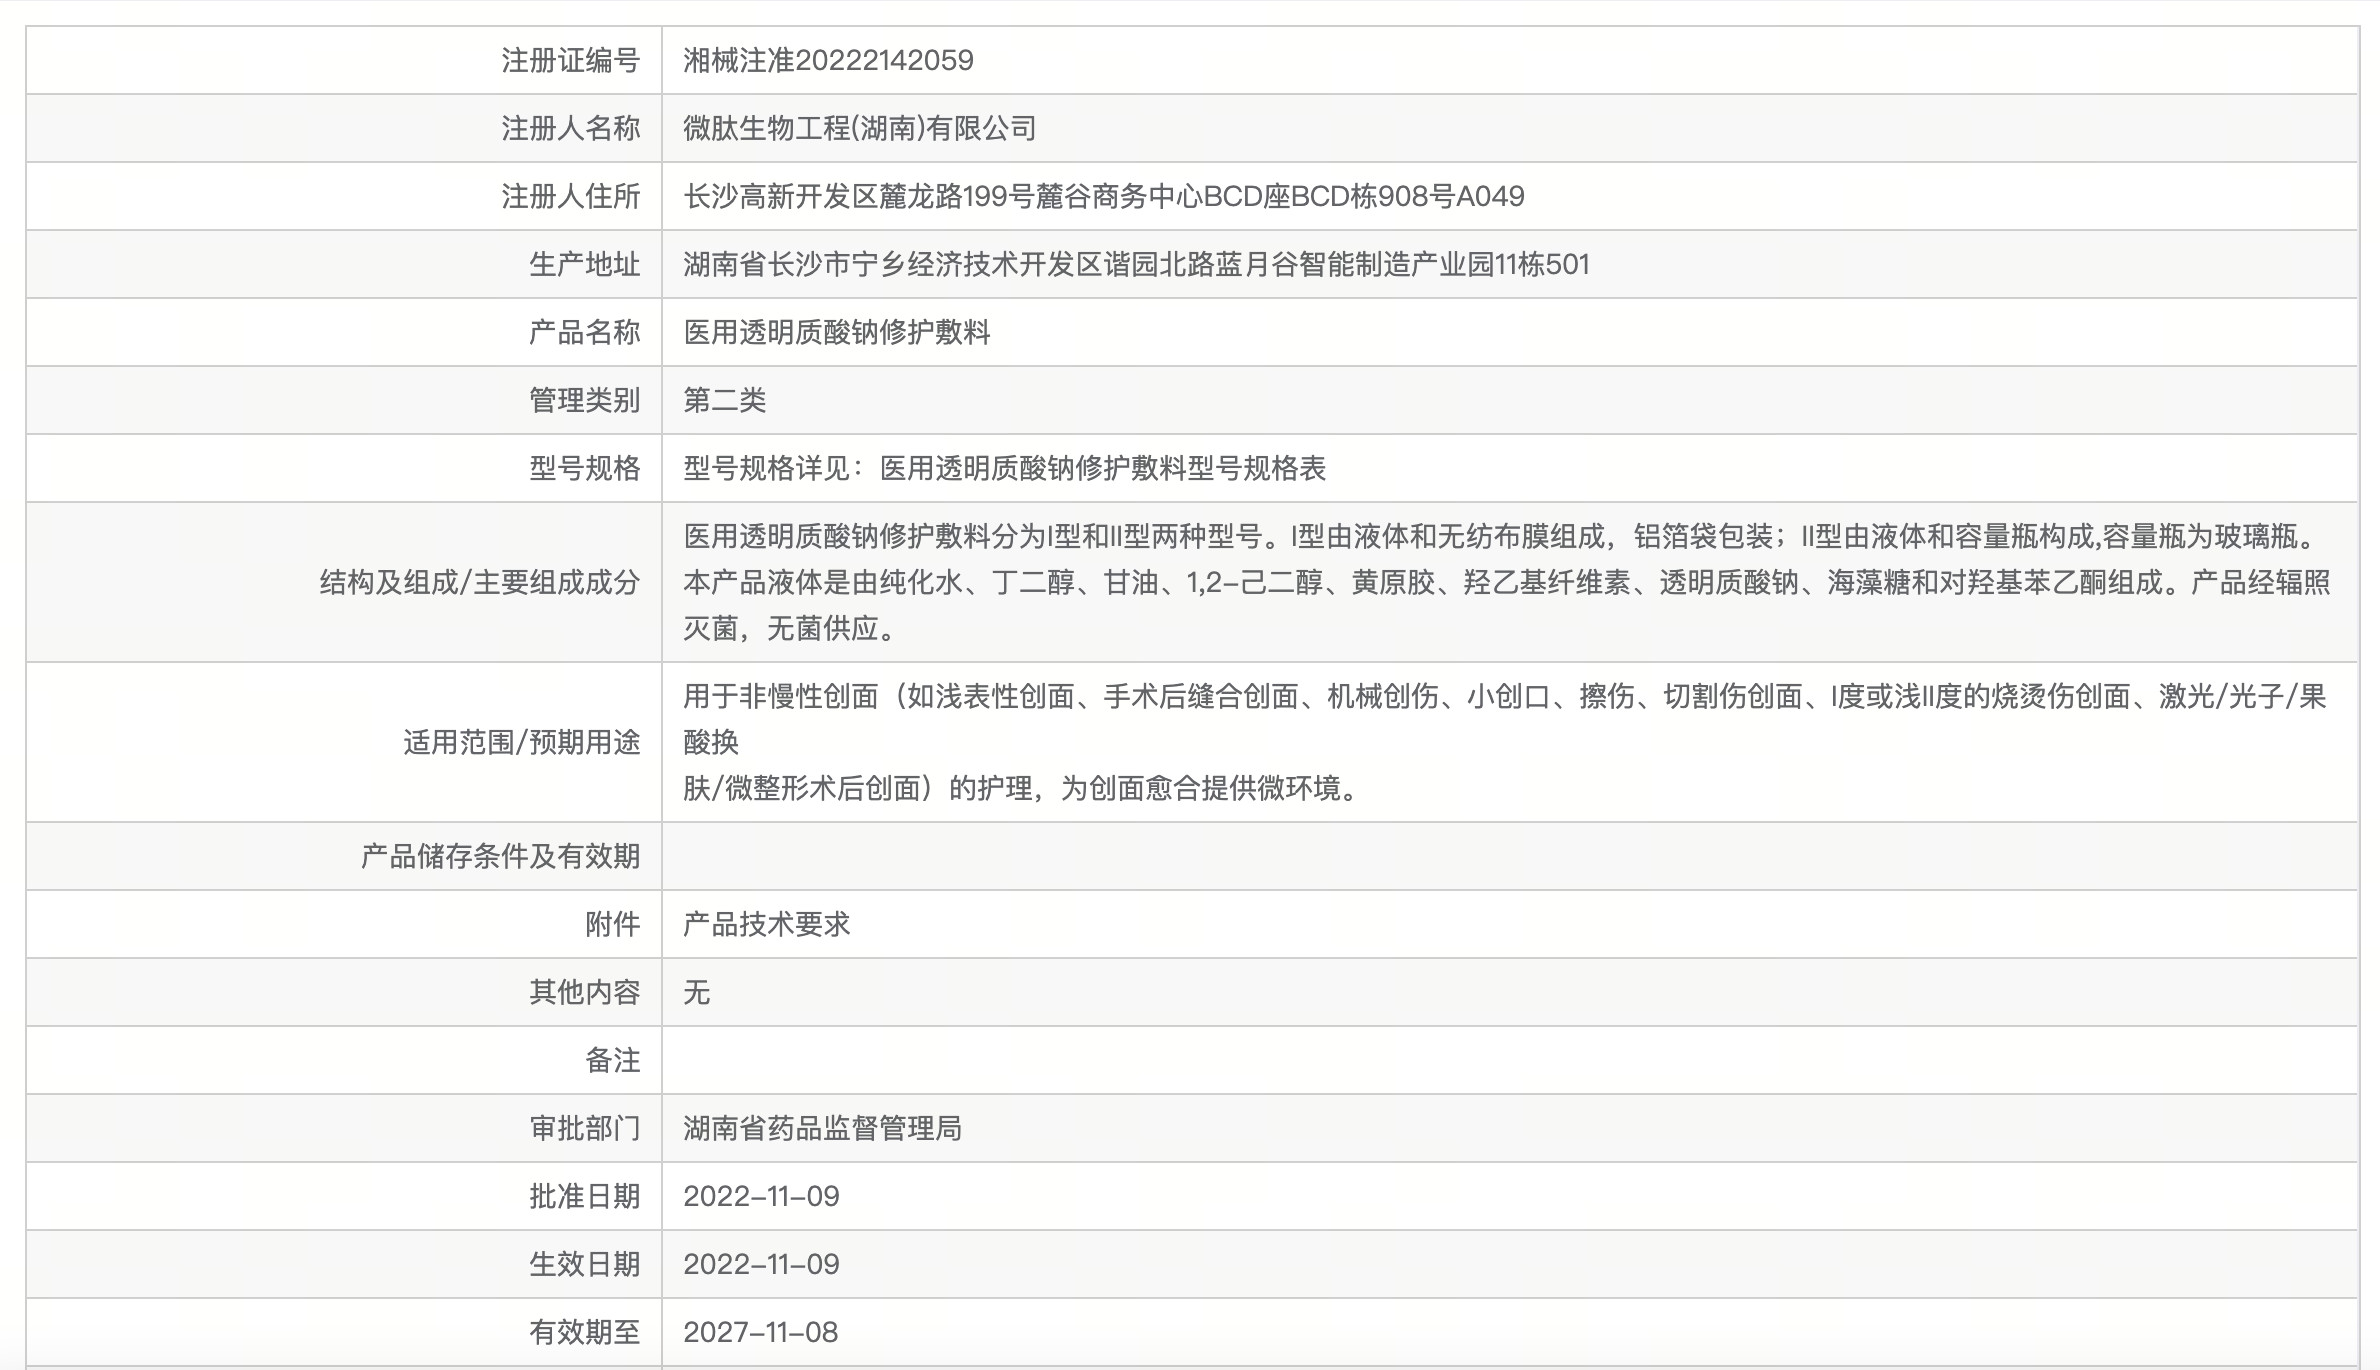Click the 产品储存条件及有效期 label
Screen dimensions: 2380x1370
[501, 856]
